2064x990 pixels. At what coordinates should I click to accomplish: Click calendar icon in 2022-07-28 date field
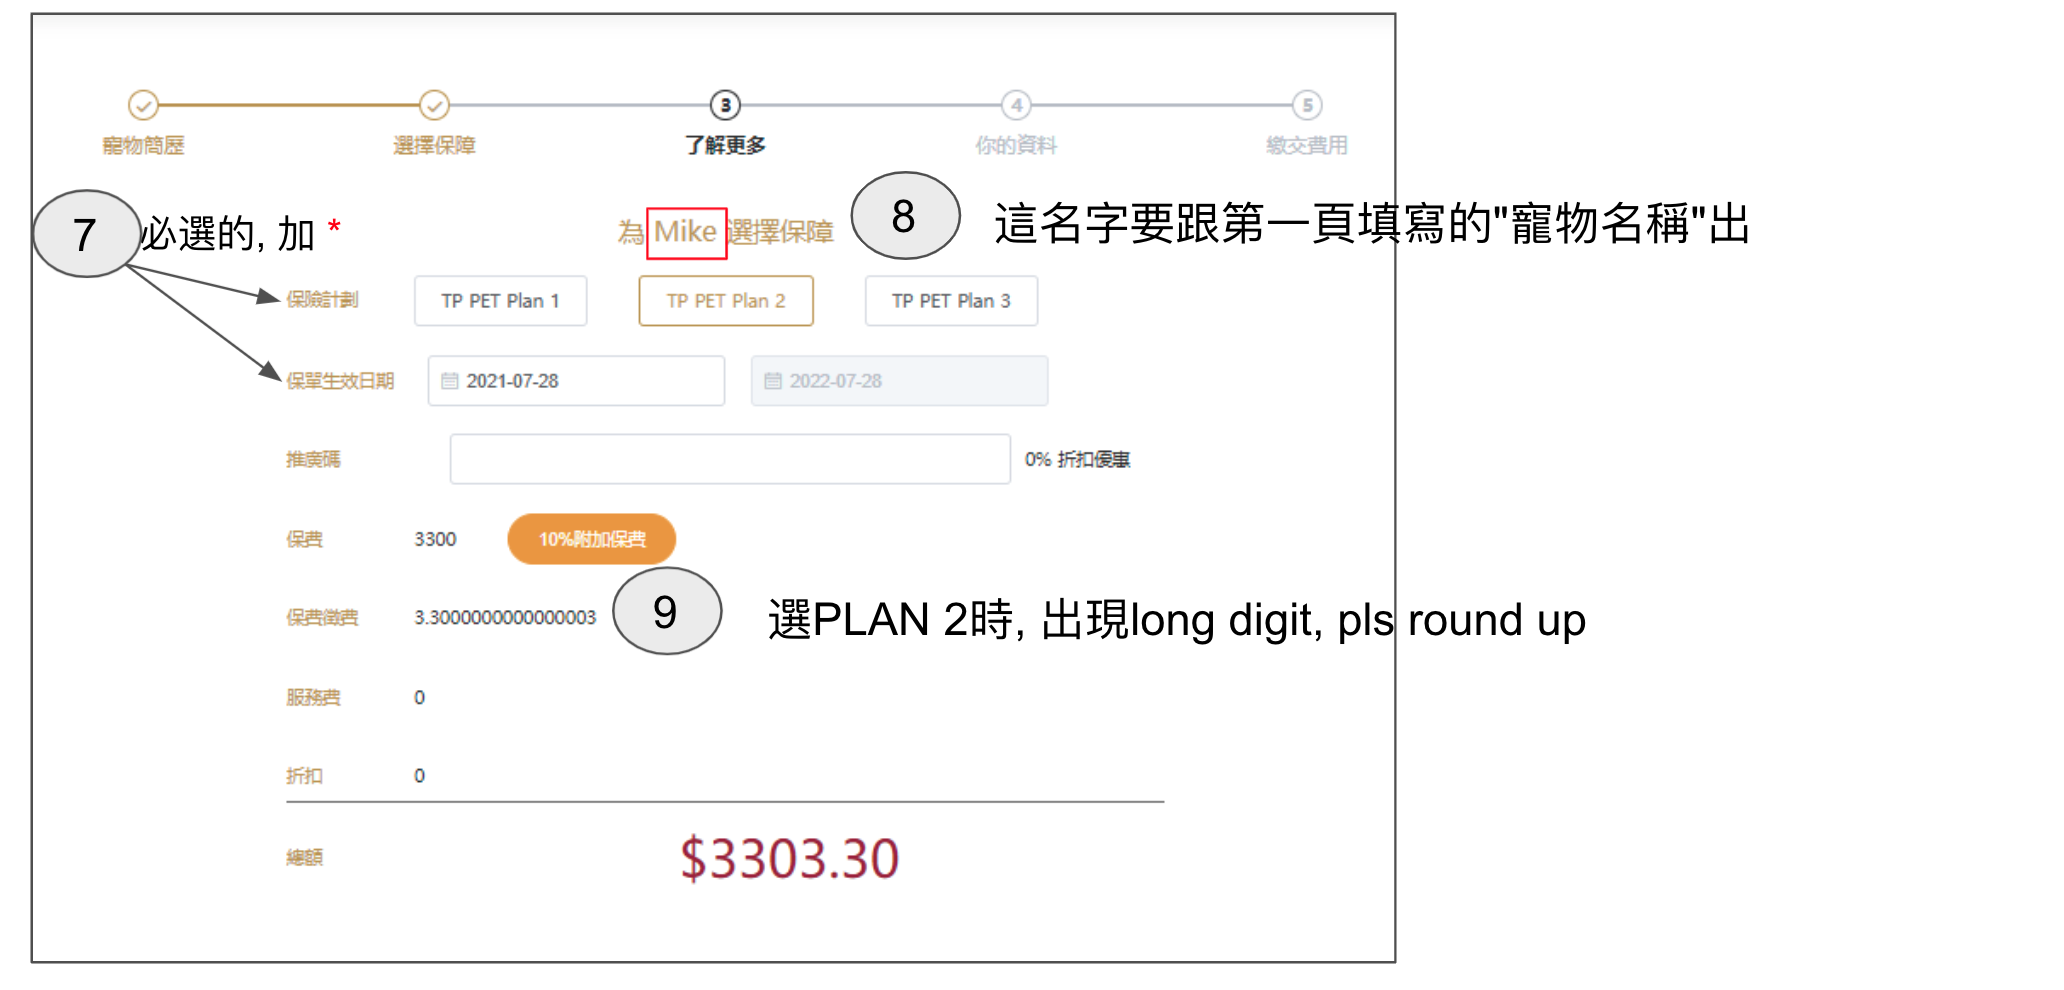click(773, 381)
